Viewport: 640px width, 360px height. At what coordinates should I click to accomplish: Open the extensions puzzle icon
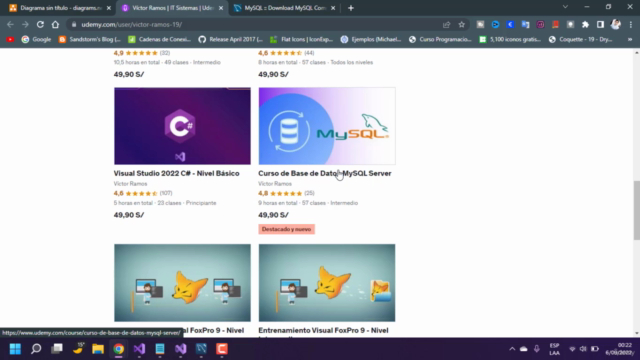[585, 24]
